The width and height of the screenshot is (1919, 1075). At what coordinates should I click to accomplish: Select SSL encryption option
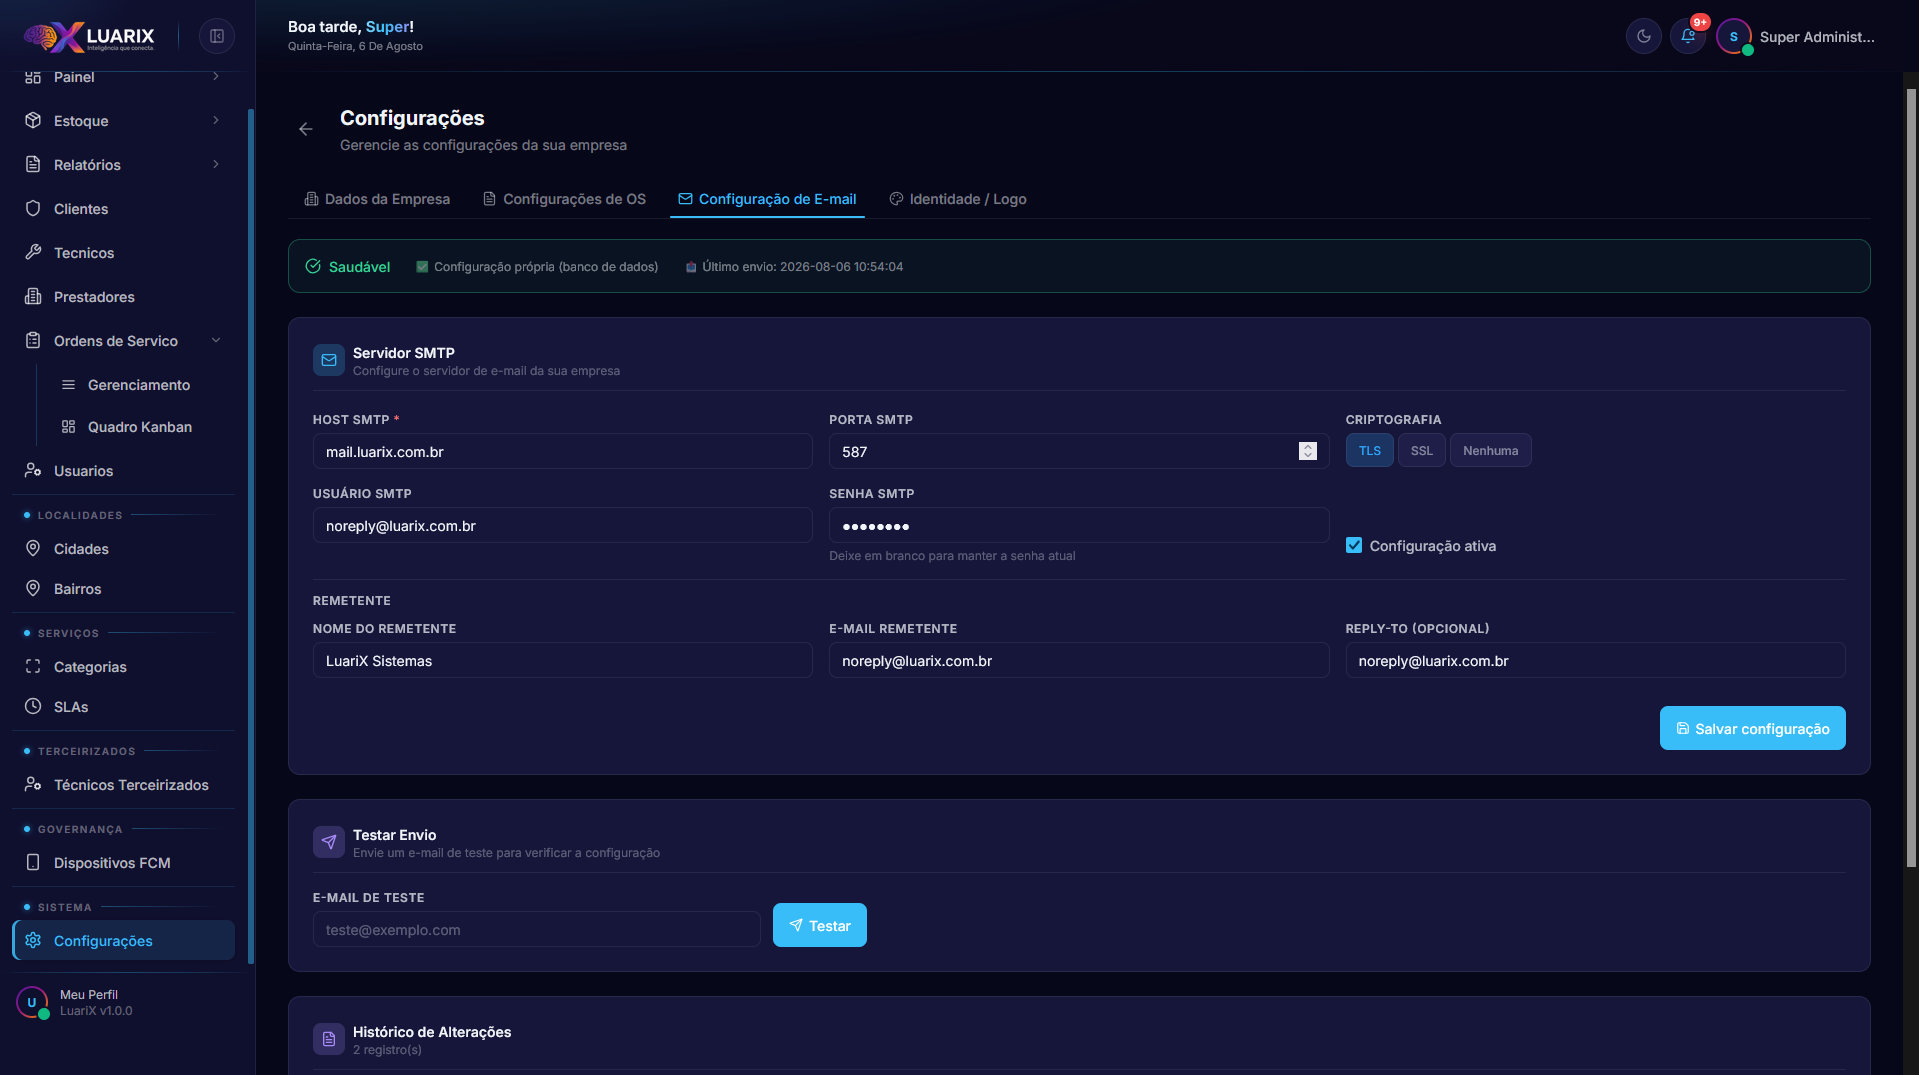click(1422, 450)
